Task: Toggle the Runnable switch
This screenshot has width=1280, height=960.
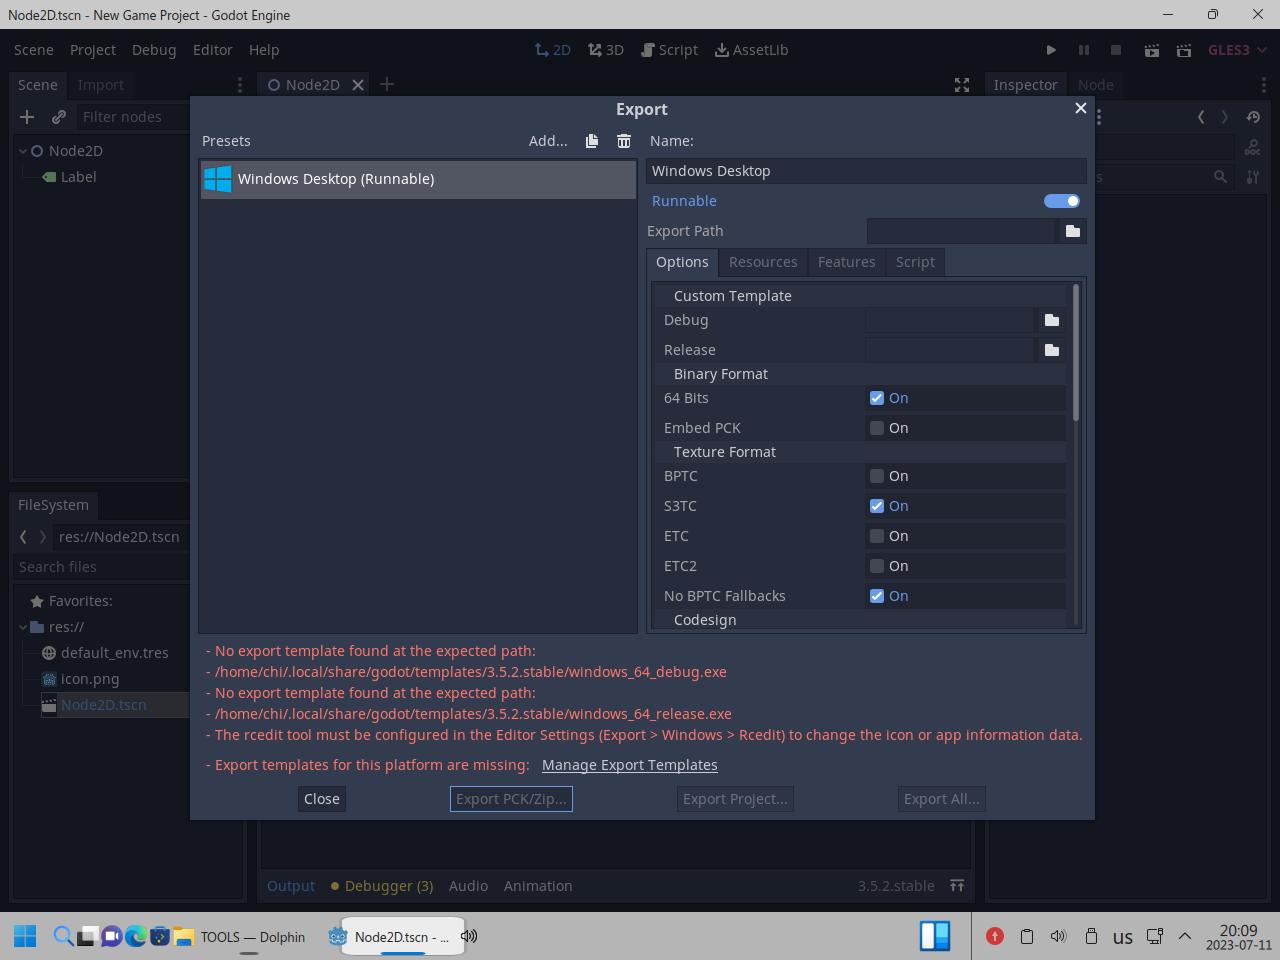Action: 1062,201
